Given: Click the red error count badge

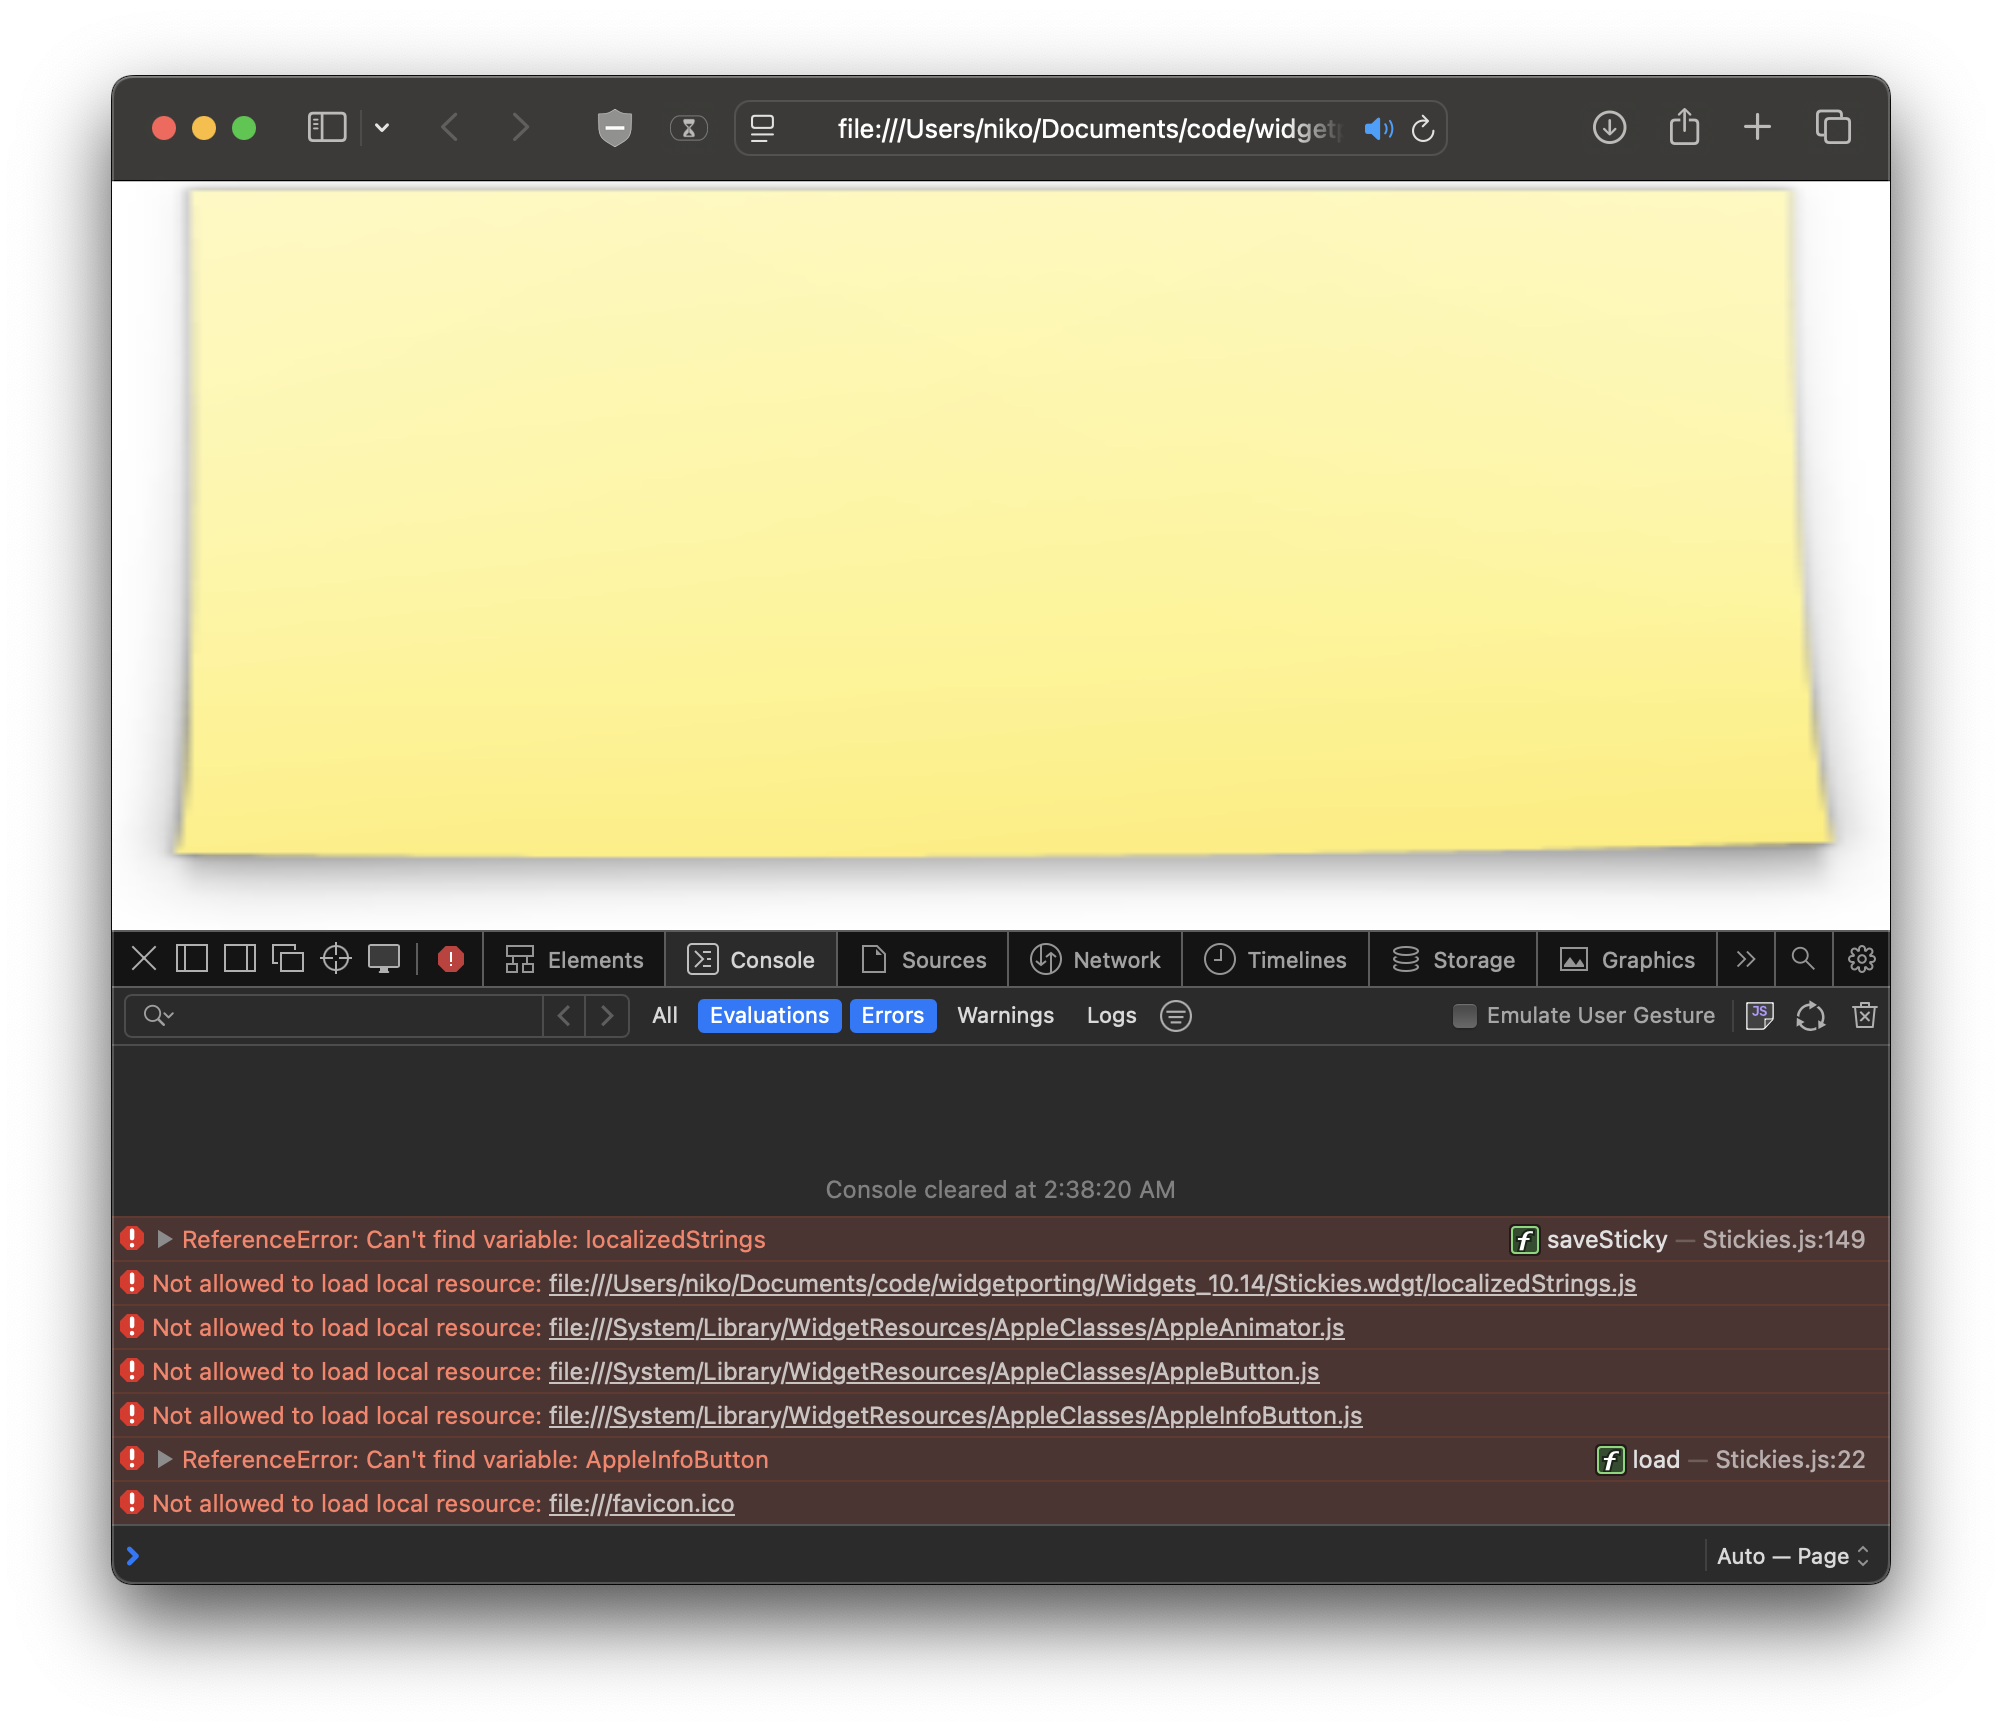Looking at the screenshot, I should tap(451, 959).
